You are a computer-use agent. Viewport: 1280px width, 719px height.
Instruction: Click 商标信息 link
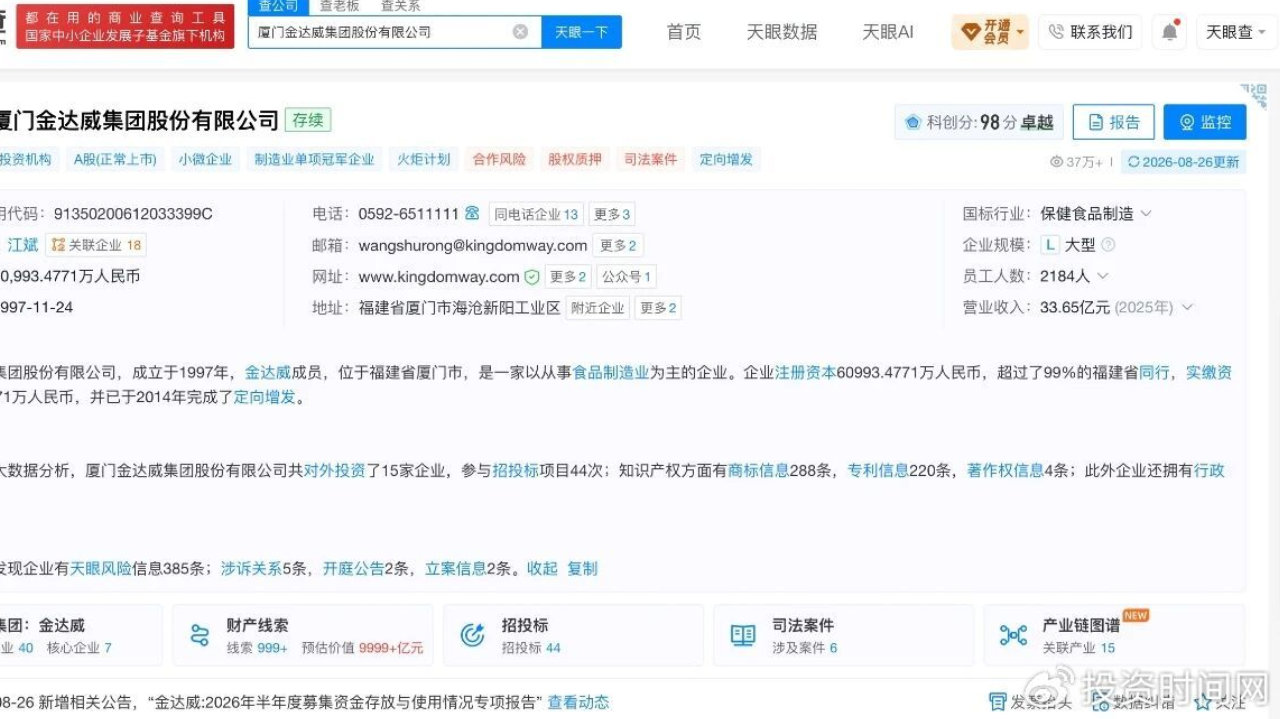point(758,470)
